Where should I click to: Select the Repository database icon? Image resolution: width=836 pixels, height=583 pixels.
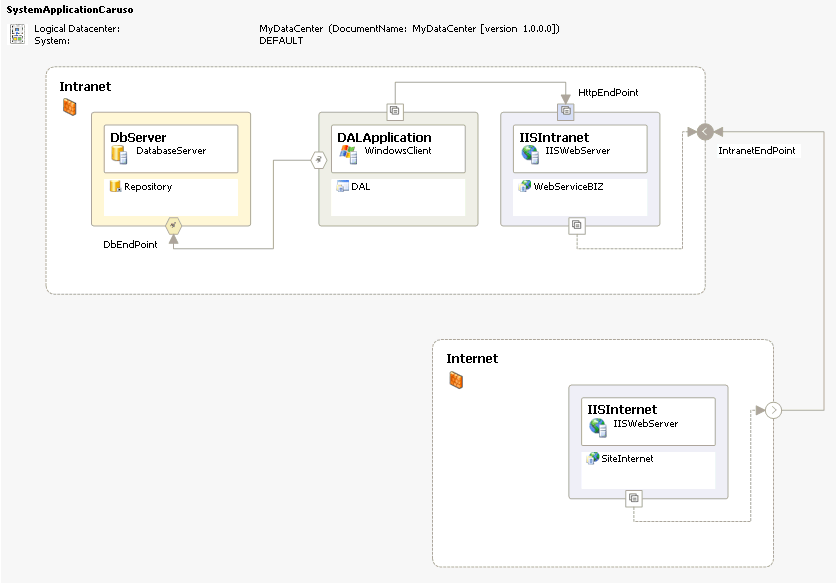pos(115,186)
